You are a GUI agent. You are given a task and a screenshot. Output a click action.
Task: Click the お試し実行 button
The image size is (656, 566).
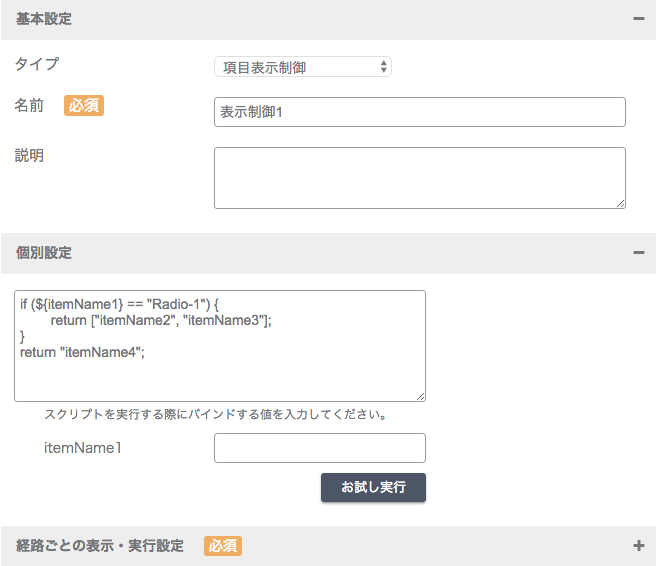(373, 487)
